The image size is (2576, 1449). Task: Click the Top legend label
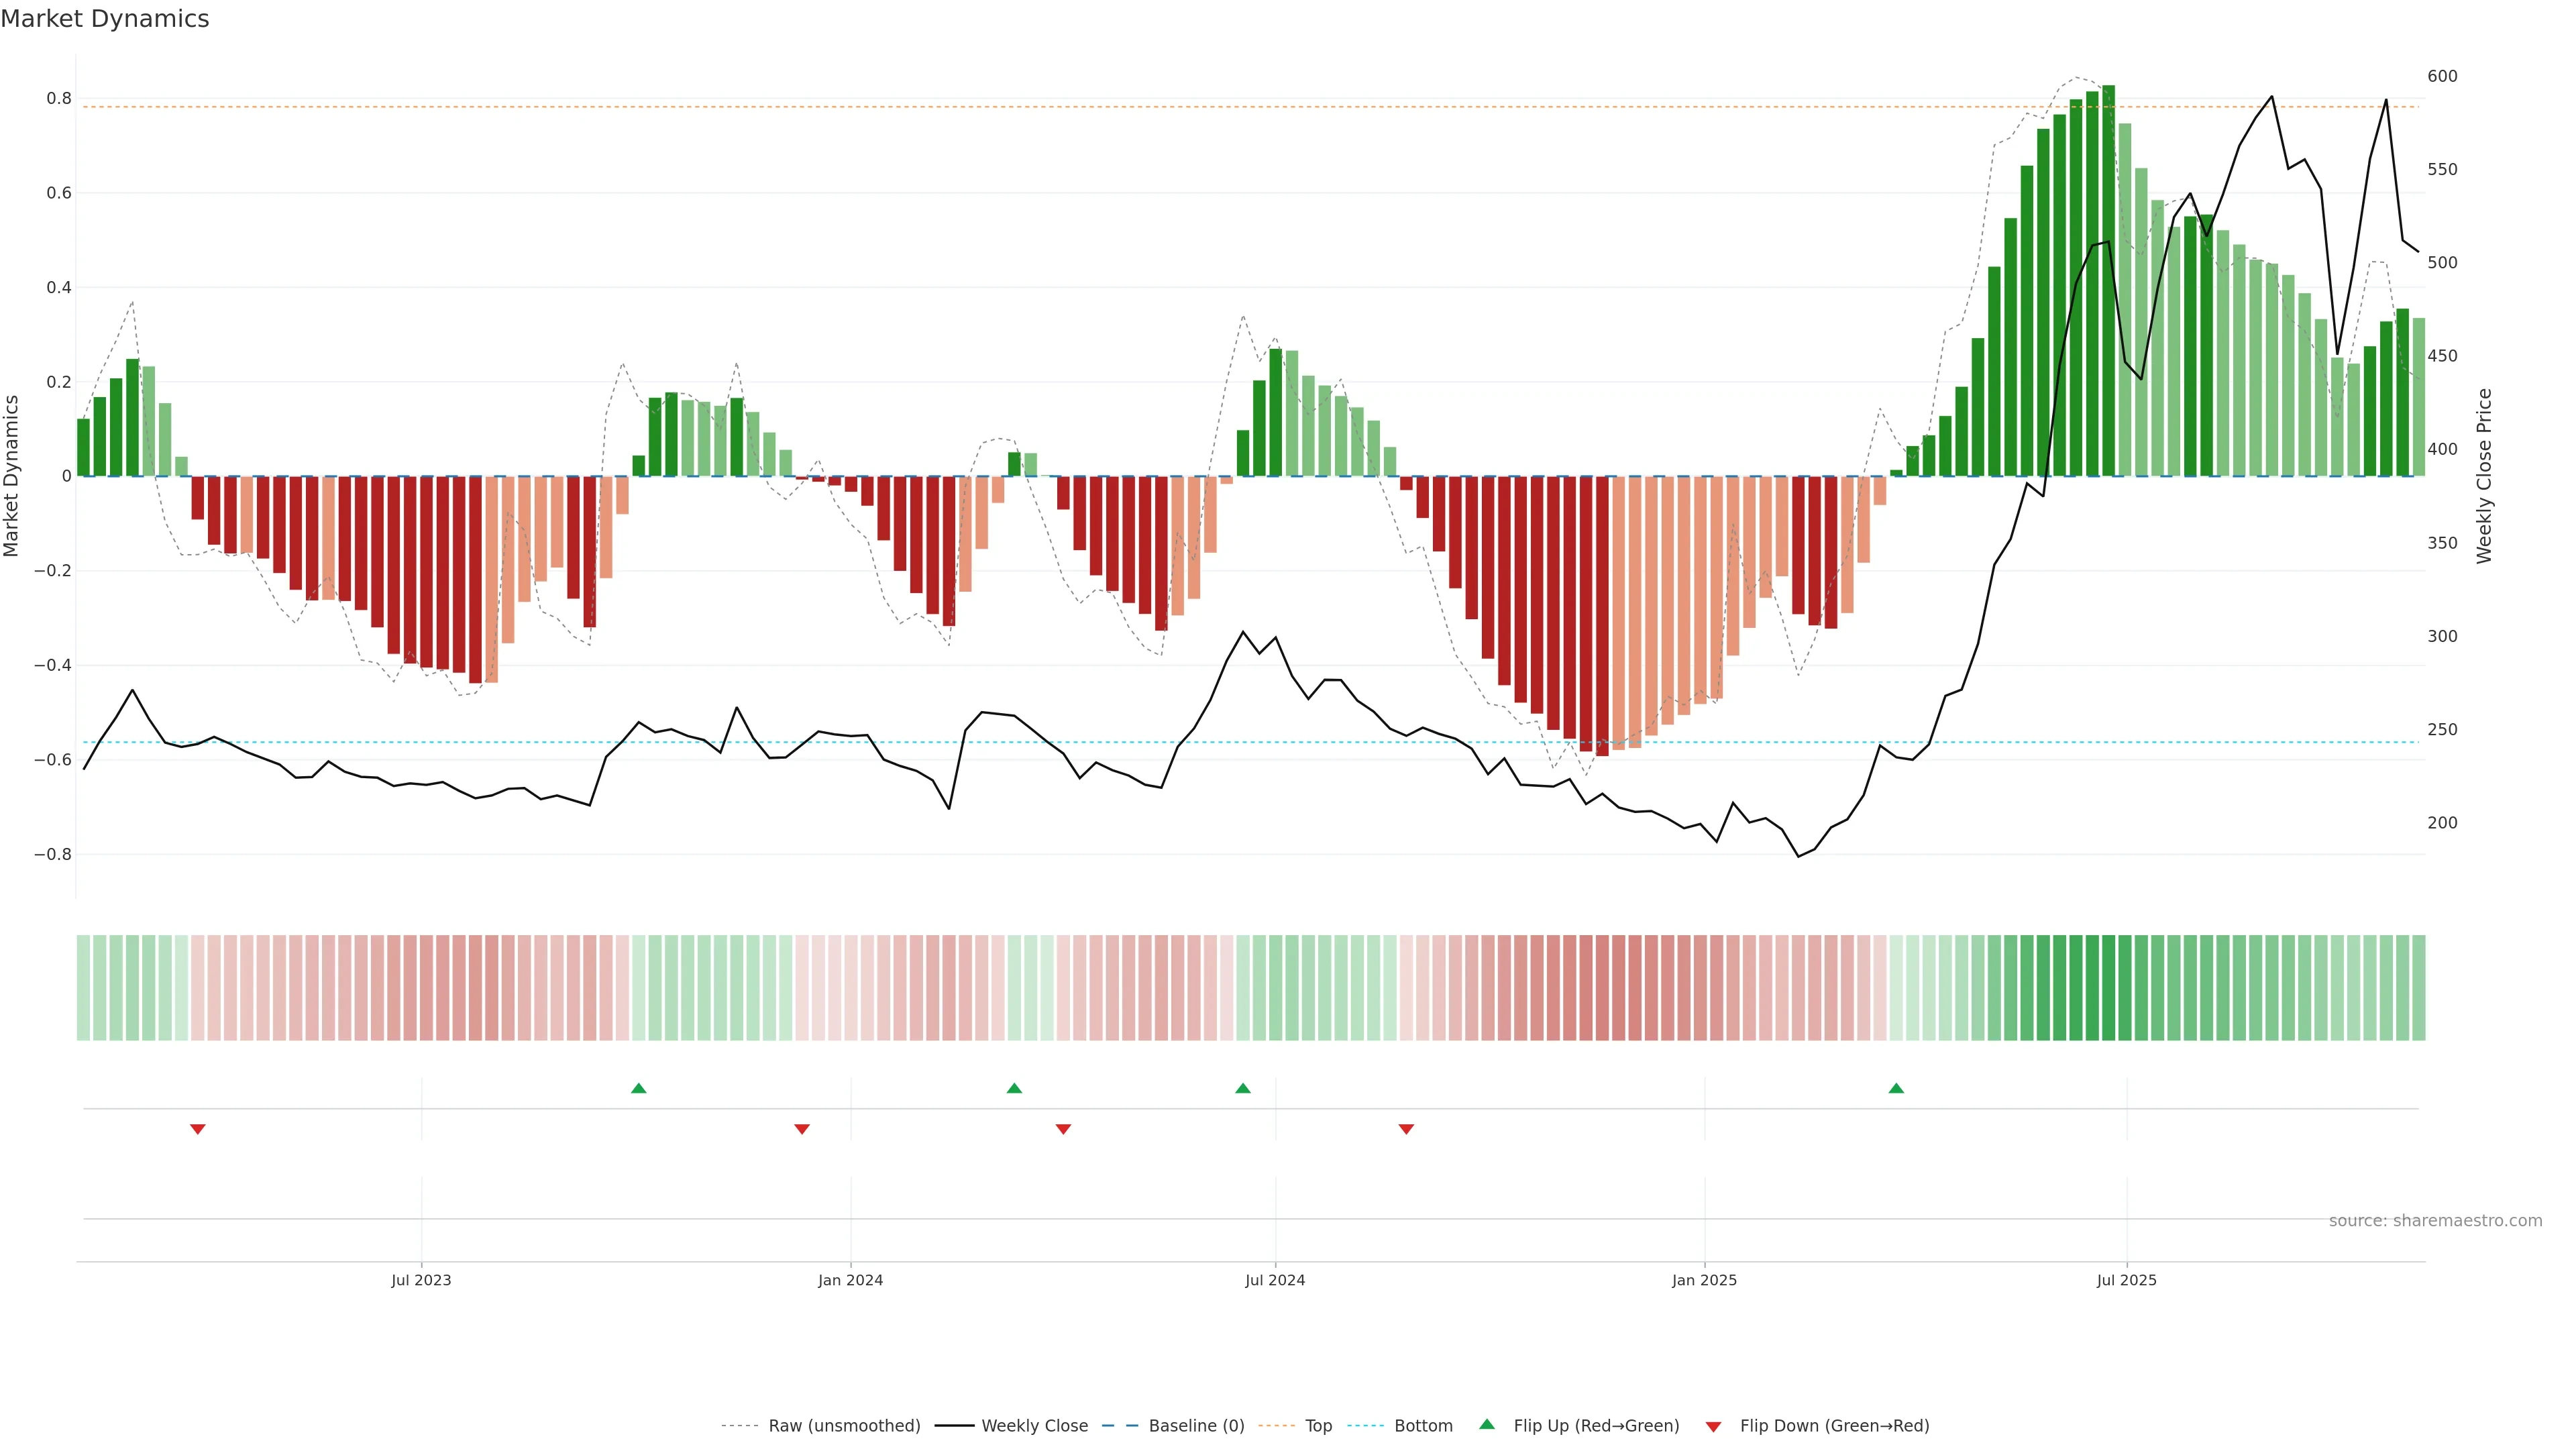click(x=1318, y=1426)
